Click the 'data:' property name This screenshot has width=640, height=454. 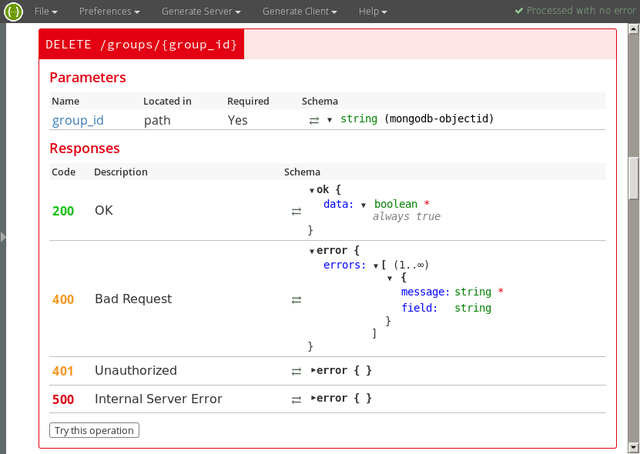tap(338, 204)
